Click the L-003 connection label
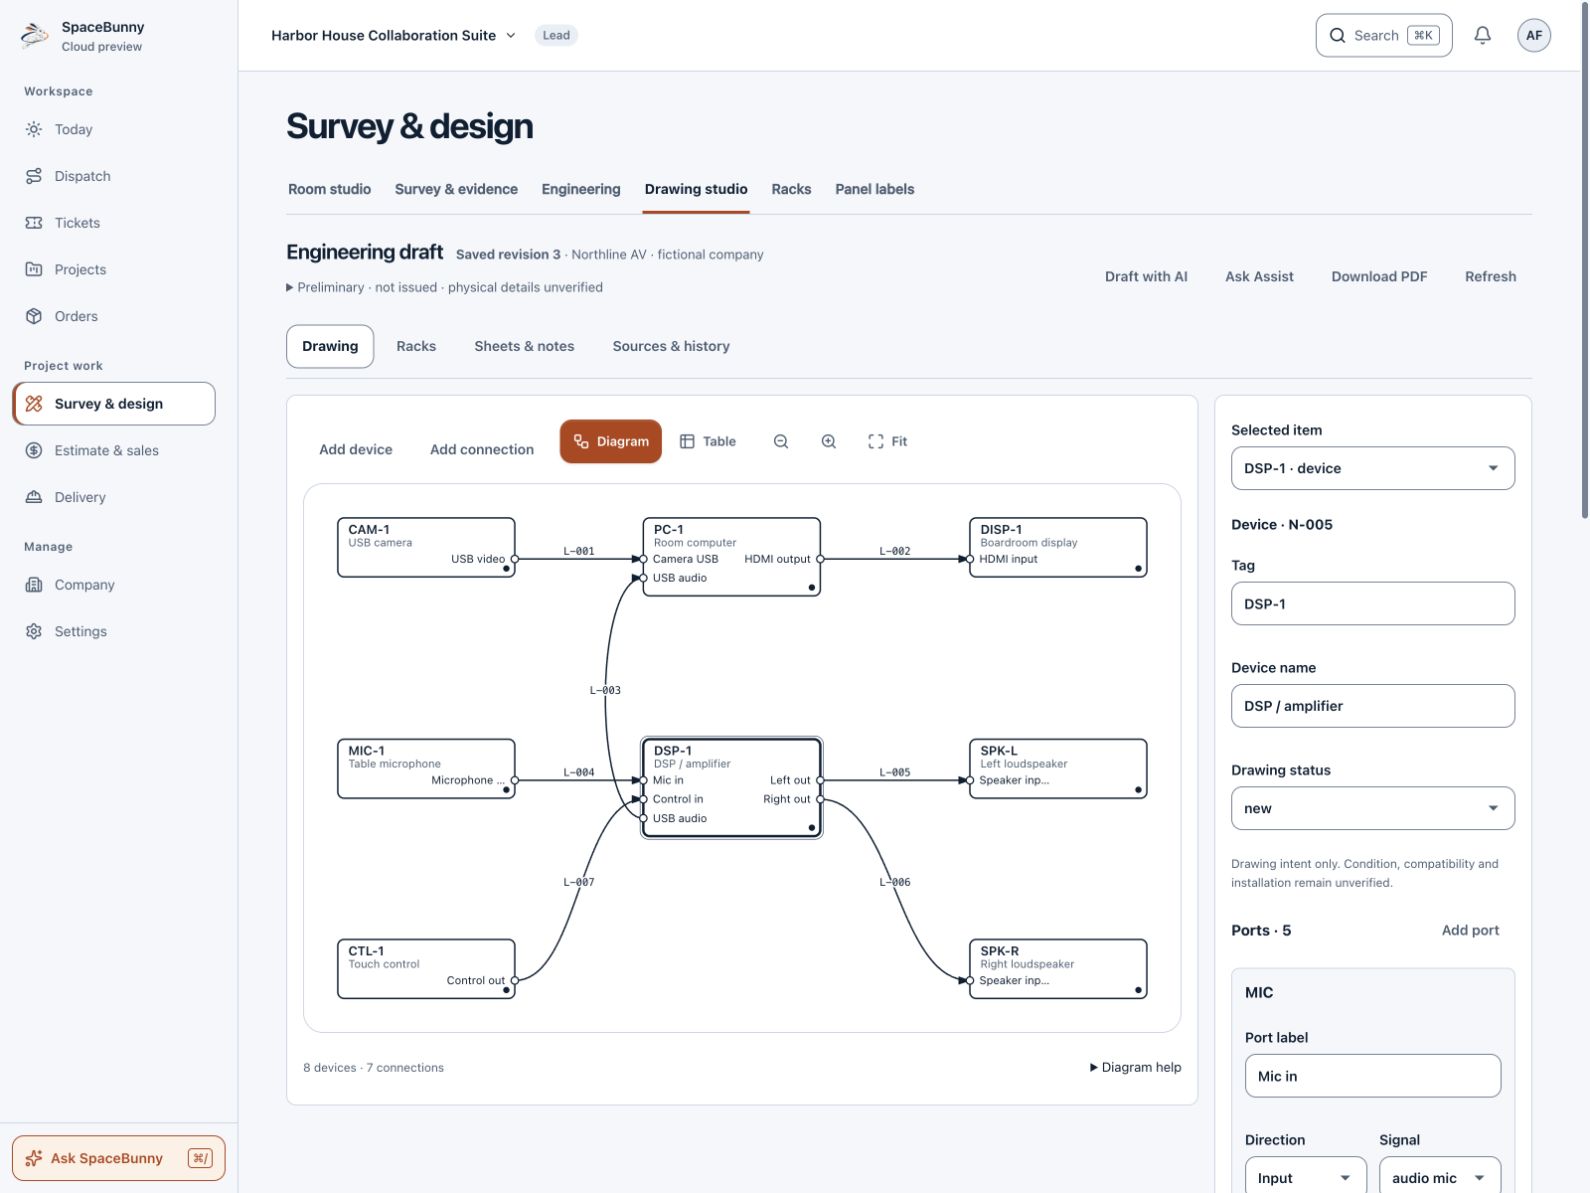Image resolution: width=1590 pixels, height=1193 pixels. (605, 690)
